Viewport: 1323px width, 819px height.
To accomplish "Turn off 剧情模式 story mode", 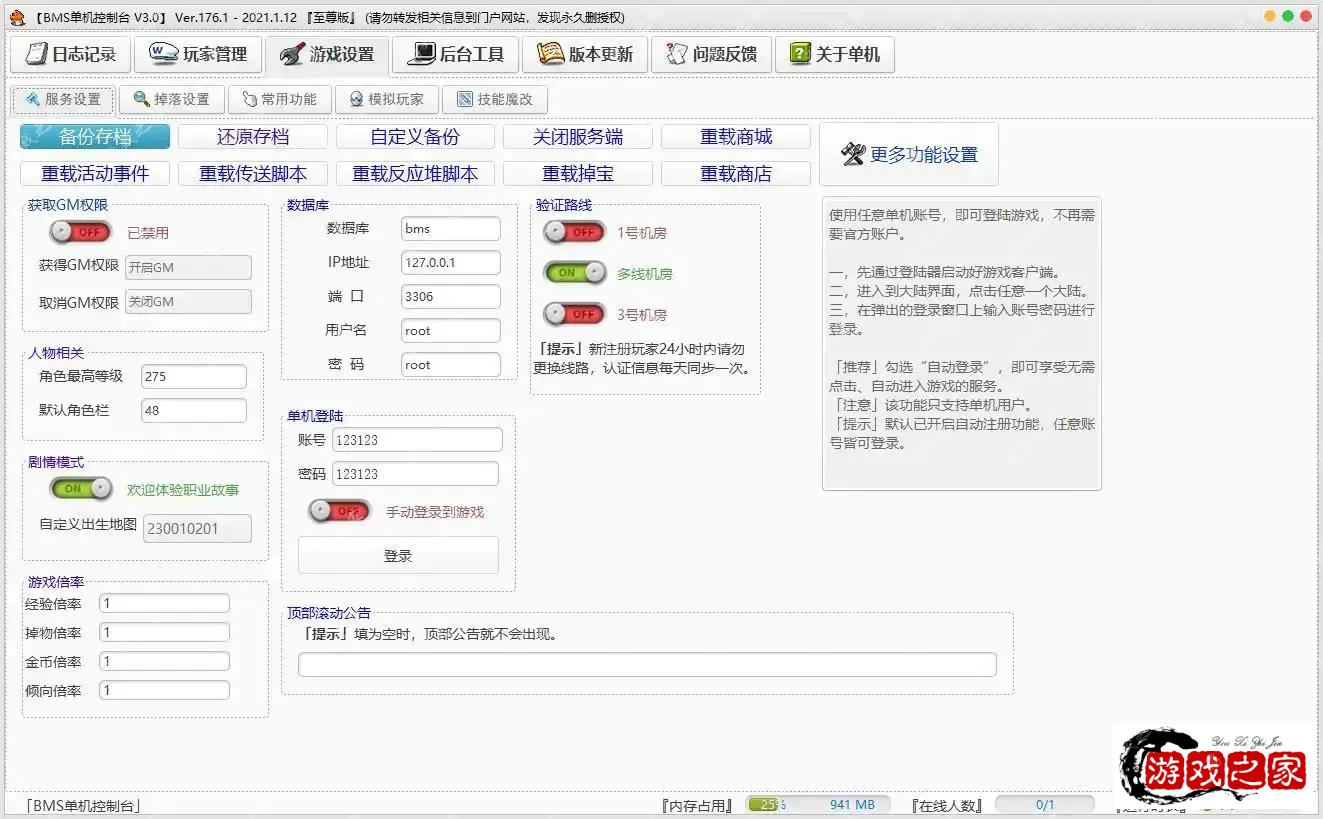I will click(78, 488).
